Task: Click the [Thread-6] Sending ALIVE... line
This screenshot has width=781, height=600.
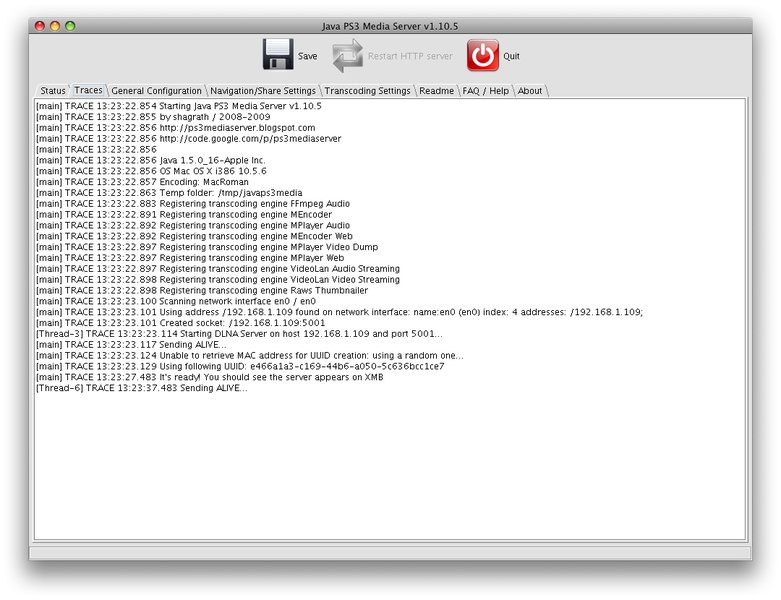Action: pos(141,388)
